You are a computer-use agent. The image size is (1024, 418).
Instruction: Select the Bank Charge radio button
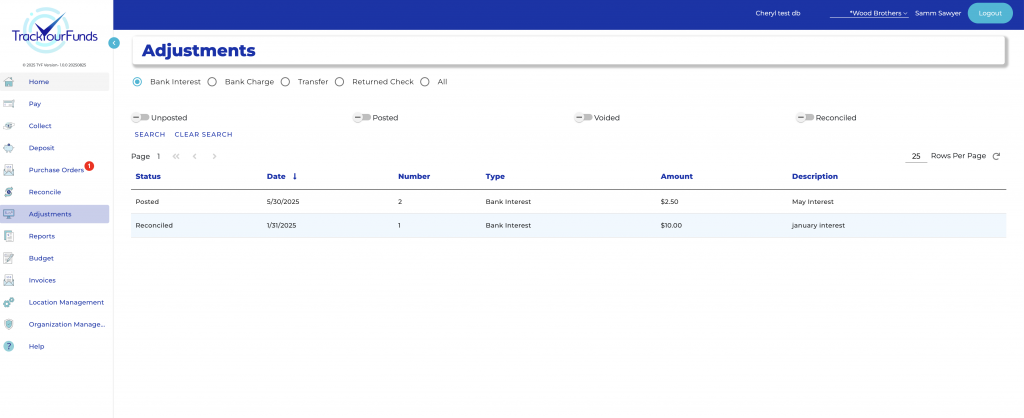pyautogui.click(x=212, y=82)
